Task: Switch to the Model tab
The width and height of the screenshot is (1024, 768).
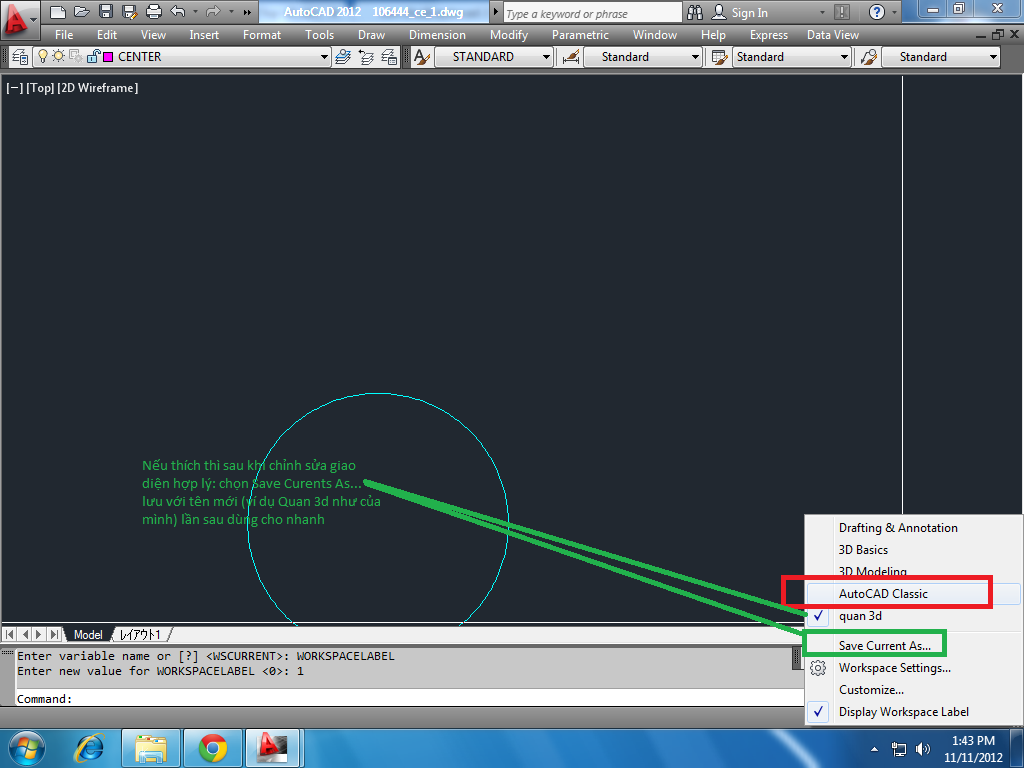Action: pyautogui.click(x=88, y=635)
